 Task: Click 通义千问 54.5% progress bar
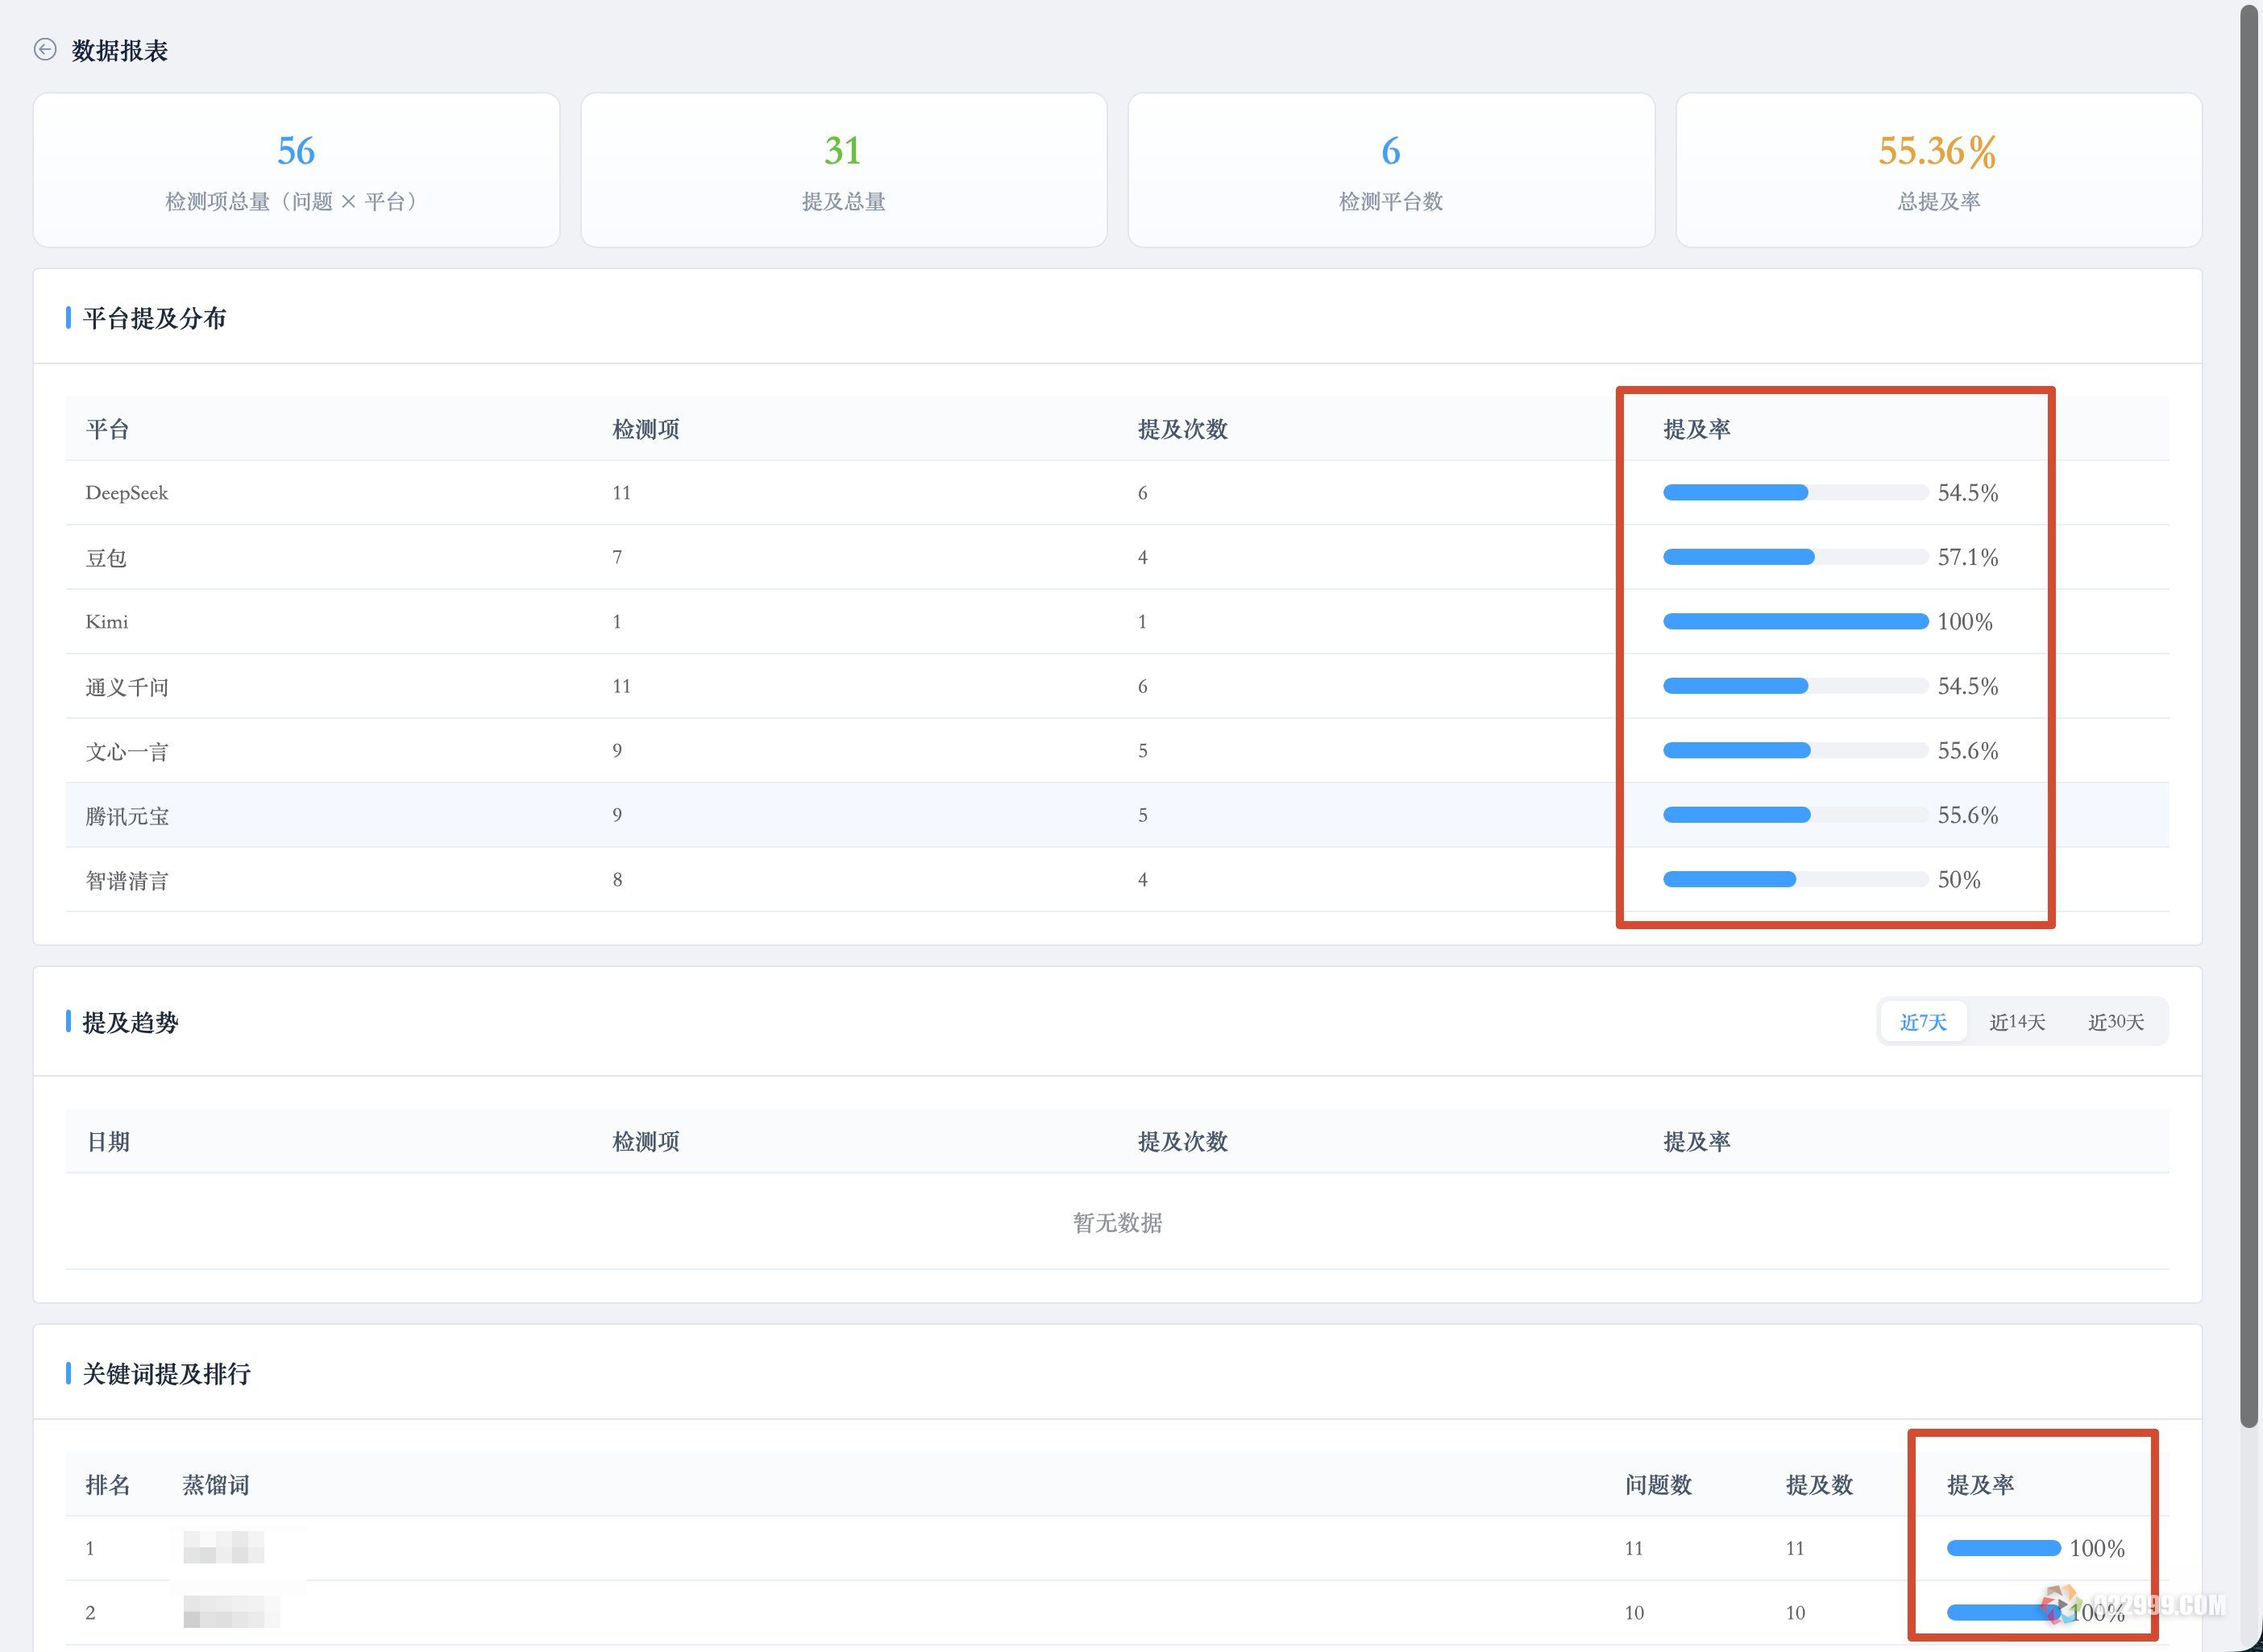(x=1795, y=686)
